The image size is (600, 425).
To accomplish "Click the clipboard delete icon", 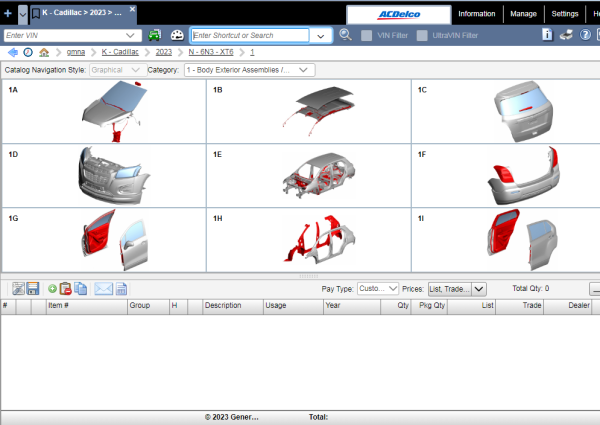I will [x=66, y=288].
